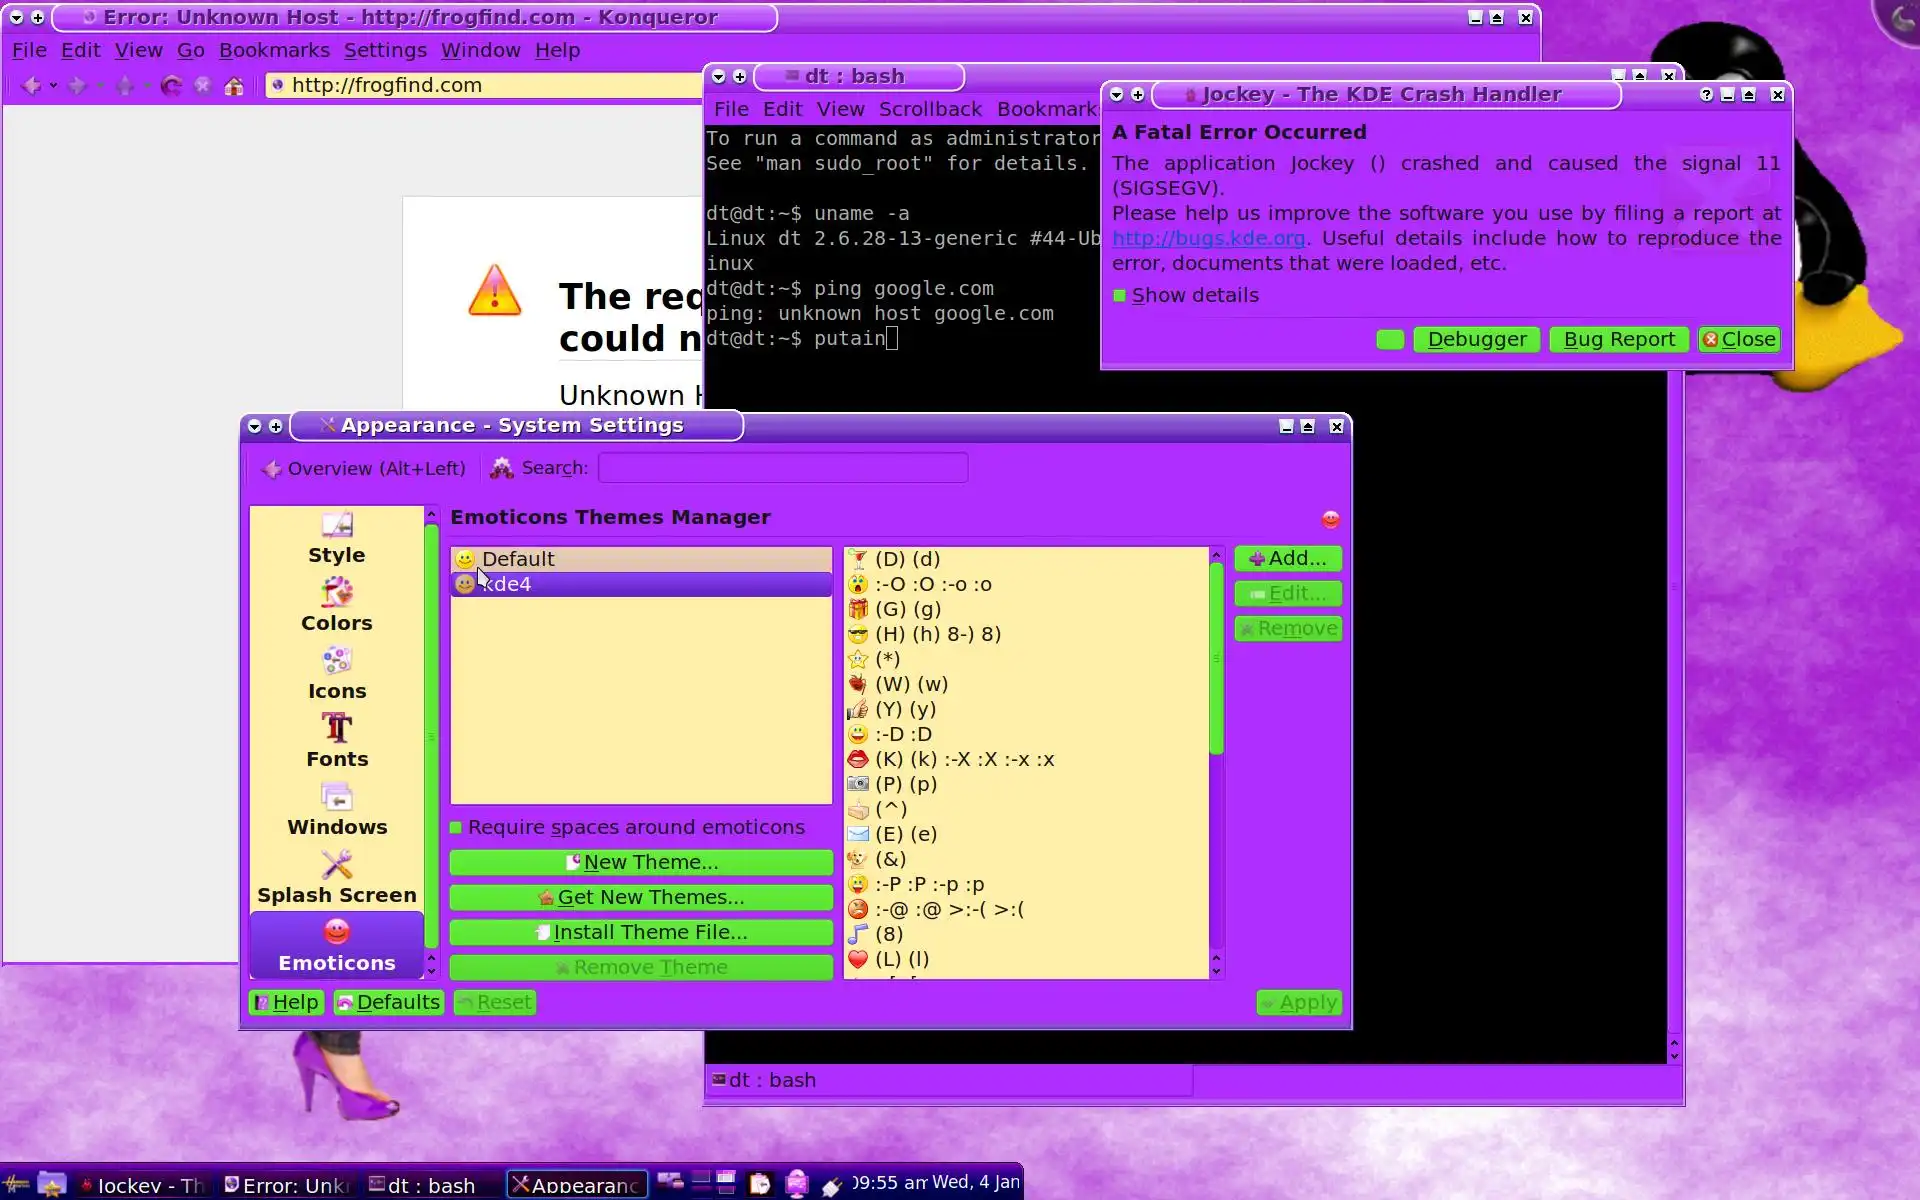Open the Bookmarks menu in Konqueror
Screen dimensions: 1920x1200
[274, 50]
